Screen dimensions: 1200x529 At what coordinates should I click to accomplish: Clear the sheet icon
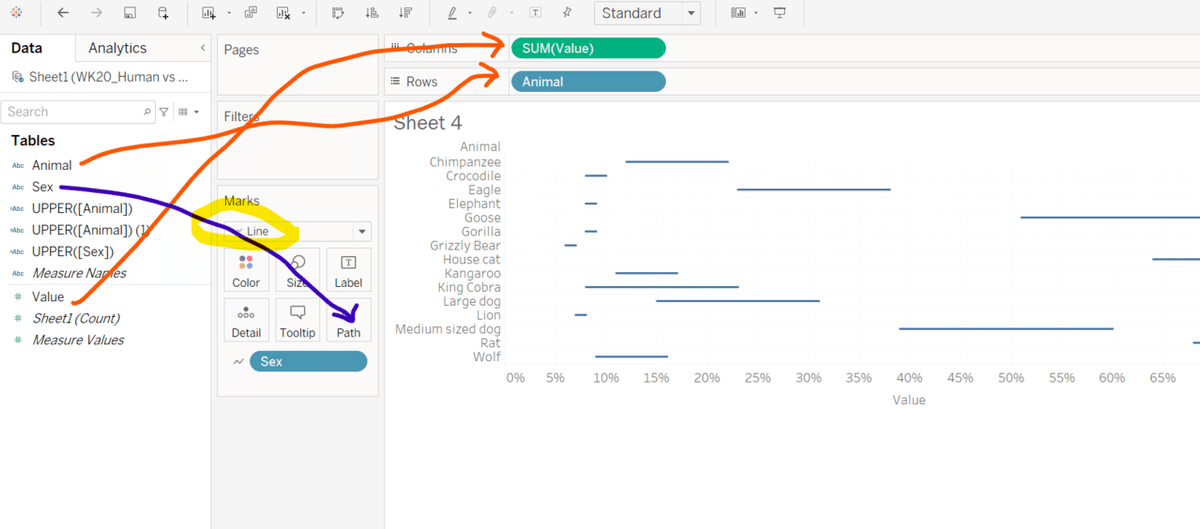(x=283, y=13)
